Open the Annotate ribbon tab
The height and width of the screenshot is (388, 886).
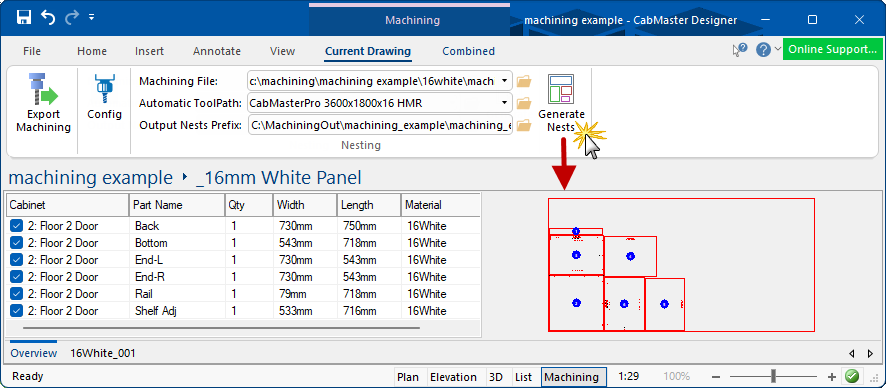[x=217, y=51]
